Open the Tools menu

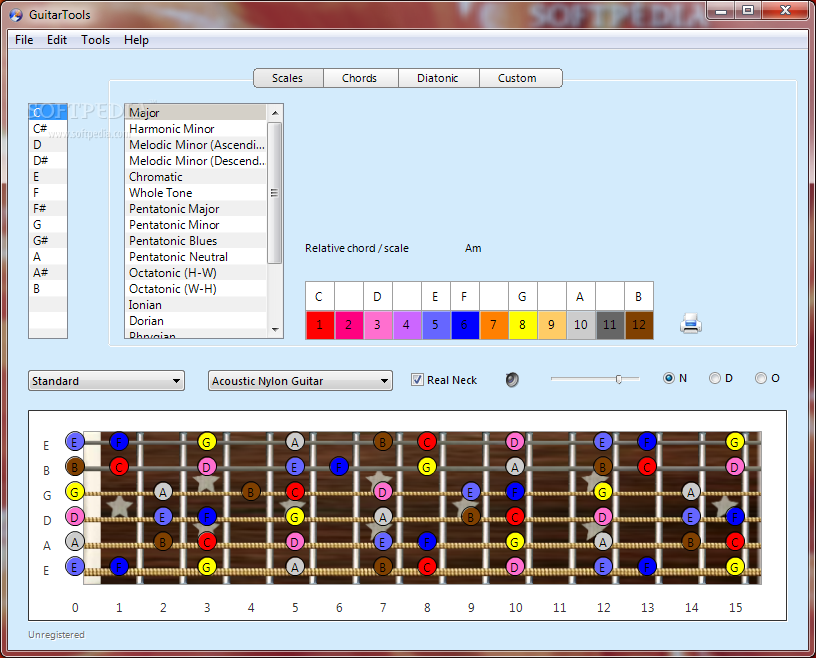pyautogui.click(x=95, y=40)
